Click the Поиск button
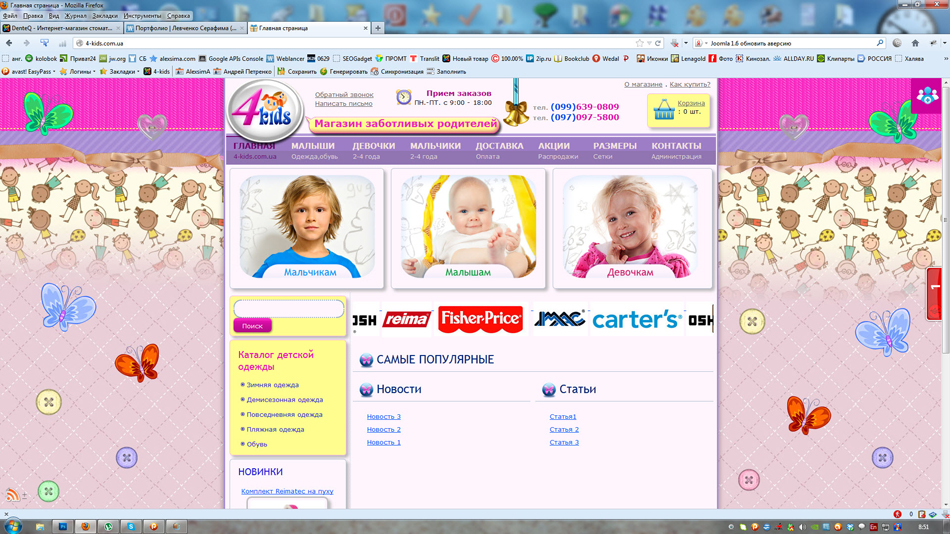The width and height of the screenshot is (950, 534). pos(253,325)
